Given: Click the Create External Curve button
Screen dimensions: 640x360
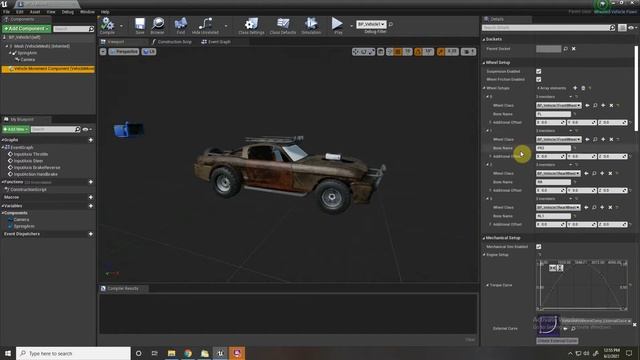Looking at the screenshot, I should click(557, 340).
